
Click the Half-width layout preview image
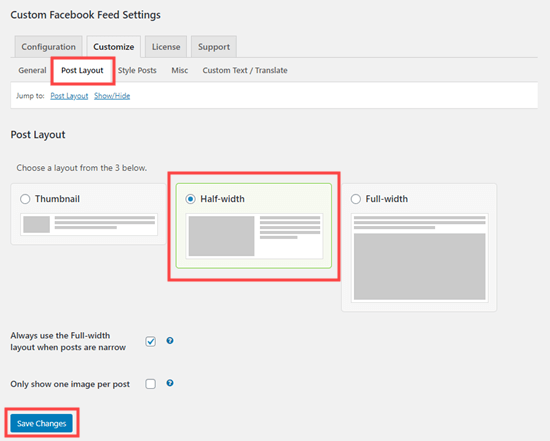coord(254,236)
